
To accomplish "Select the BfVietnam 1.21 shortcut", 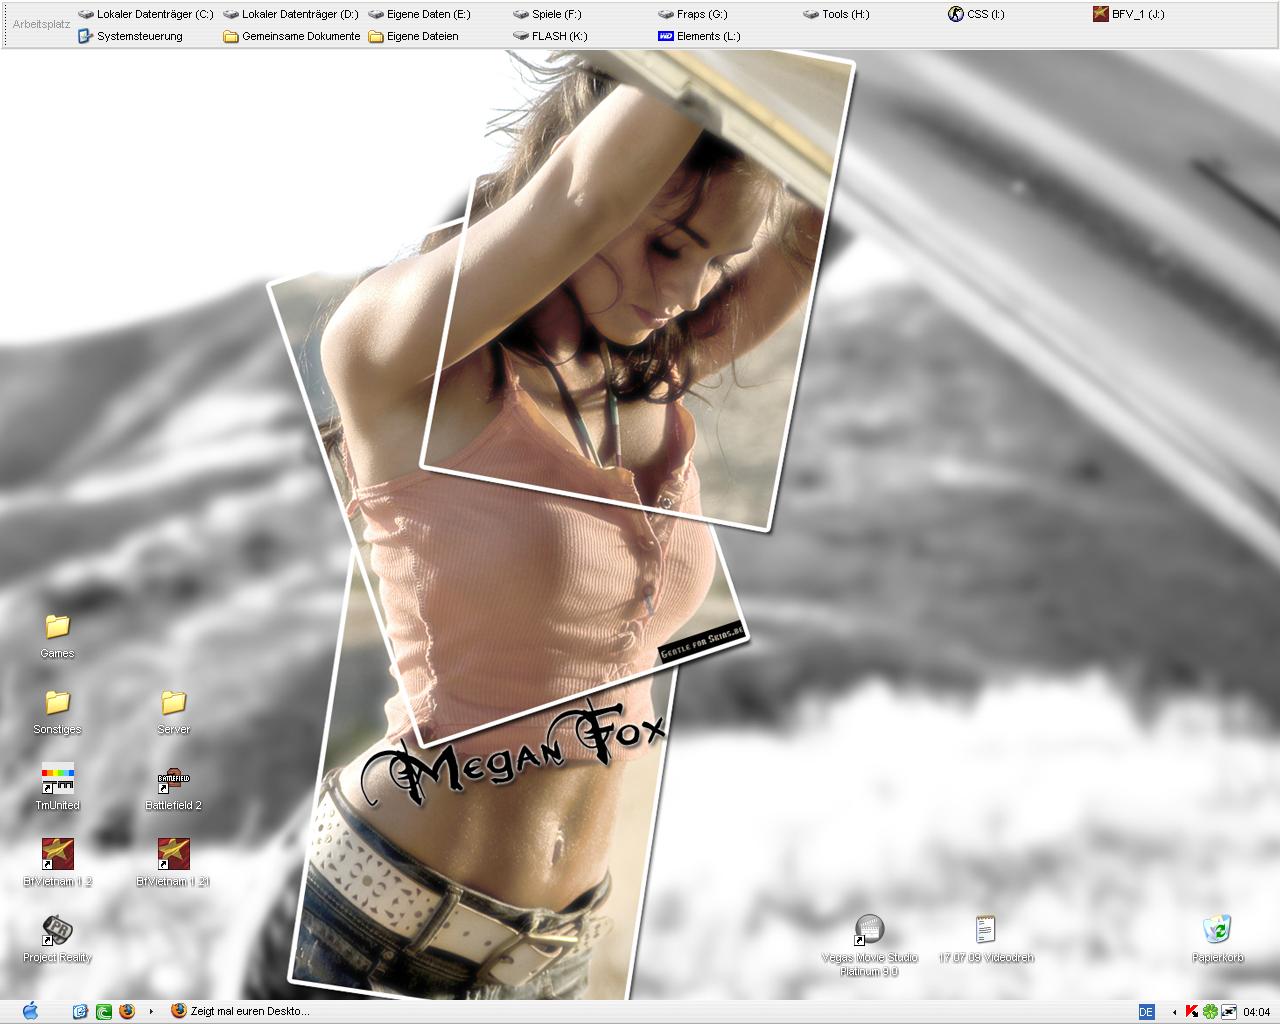I will [173, 863].
